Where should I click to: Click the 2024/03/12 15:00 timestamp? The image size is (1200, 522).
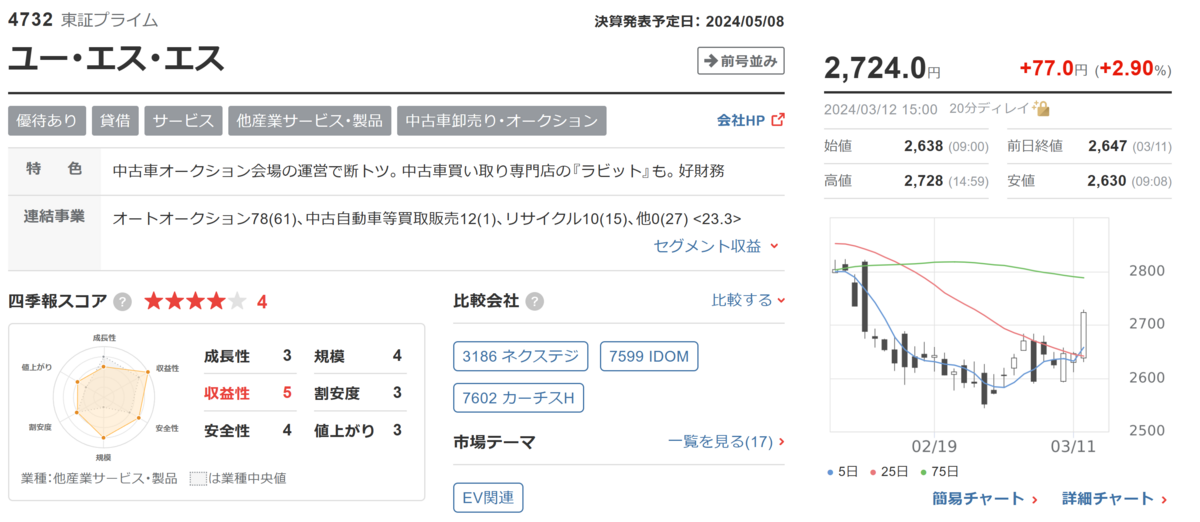coord(881,109)
